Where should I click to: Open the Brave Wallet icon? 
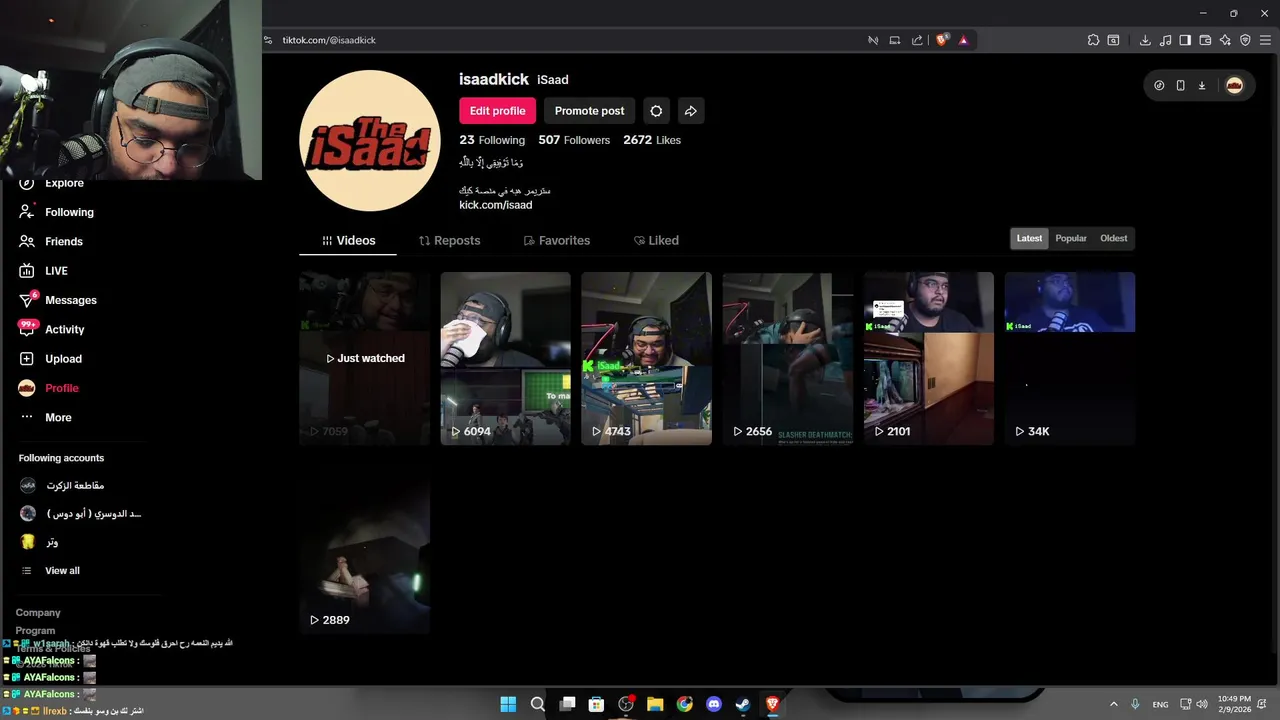1205,40
